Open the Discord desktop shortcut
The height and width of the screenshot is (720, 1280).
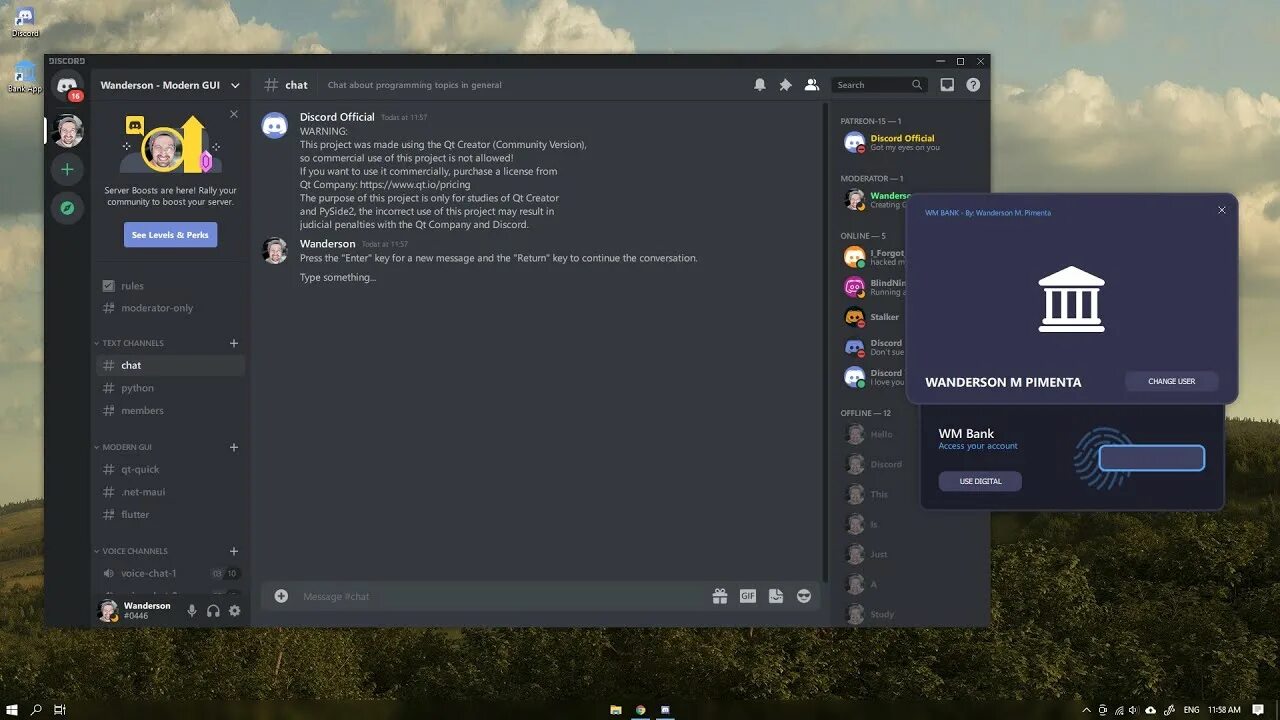[x=25, y=22]
